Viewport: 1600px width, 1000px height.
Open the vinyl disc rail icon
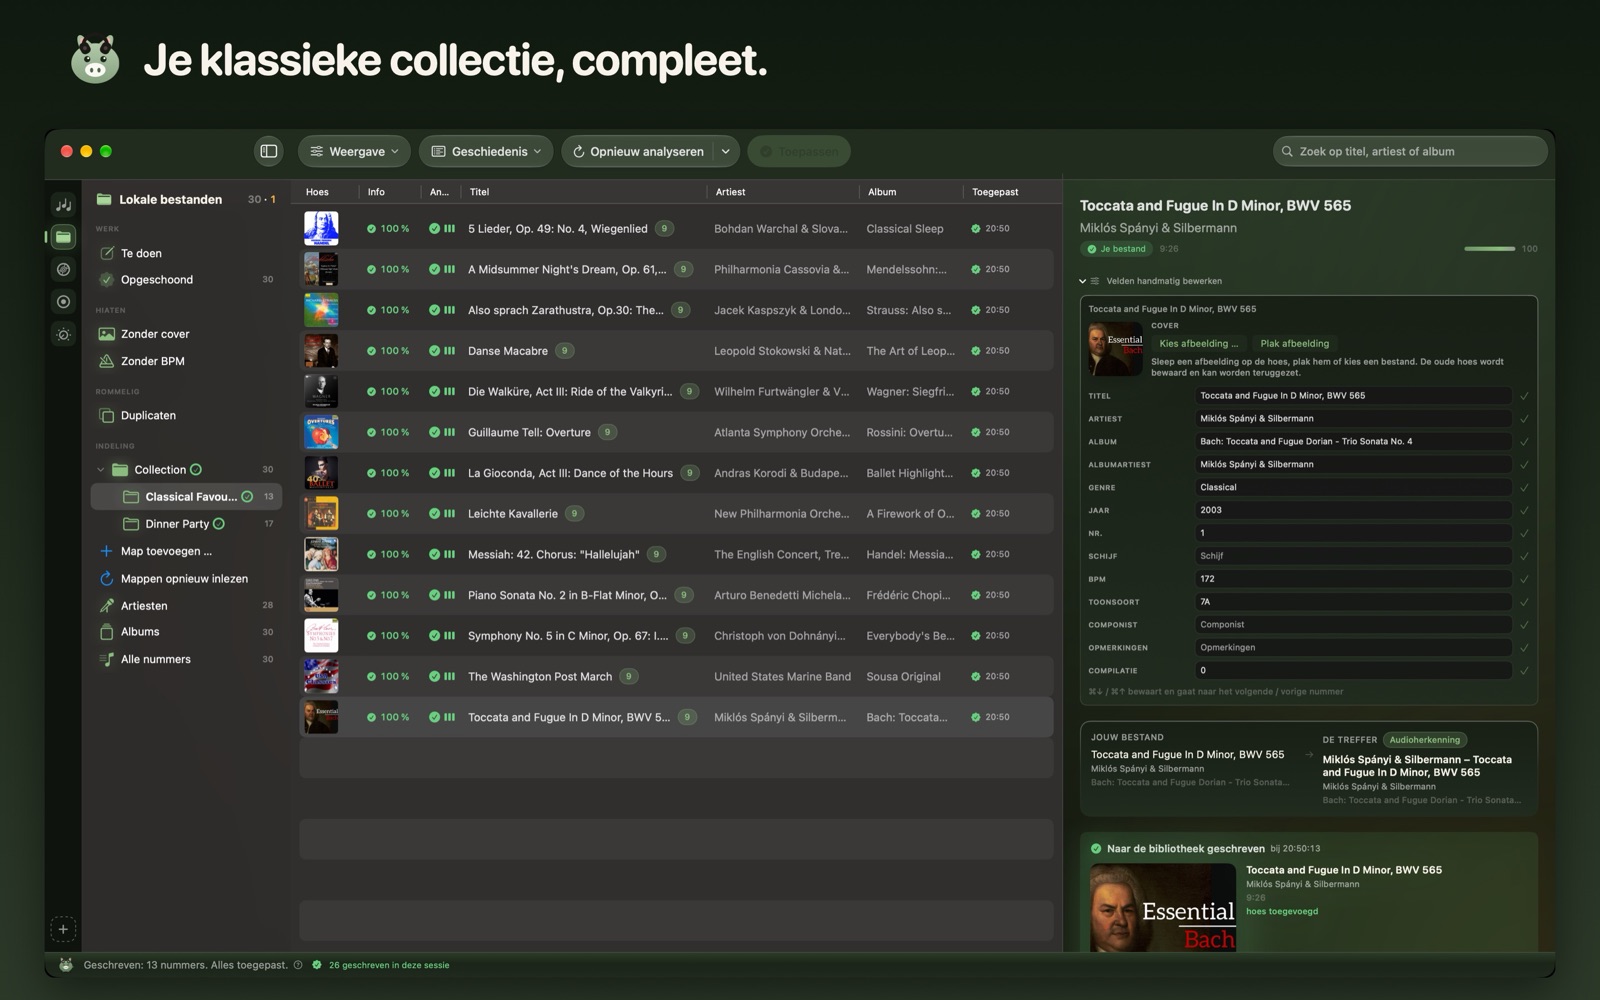(x=63, y=269)
